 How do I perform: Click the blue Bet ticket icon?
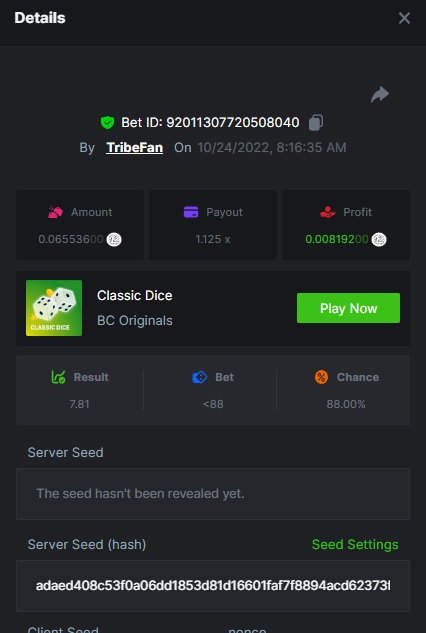point(199,377)
